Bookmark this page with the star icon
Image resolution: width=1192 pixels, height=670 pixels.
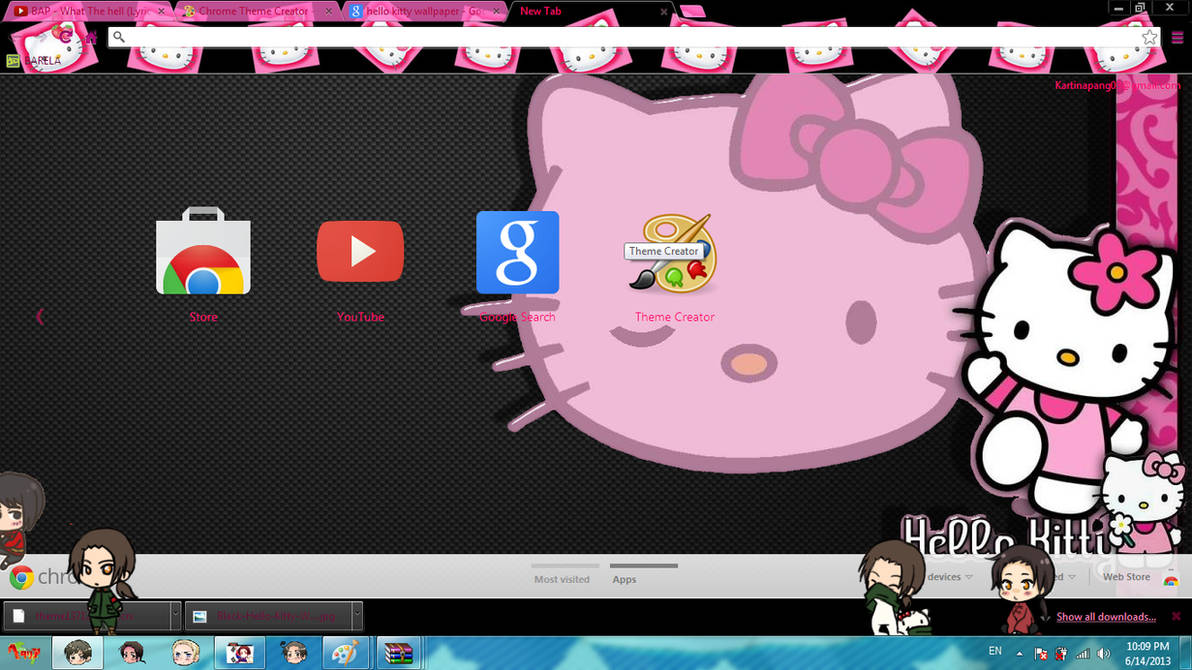coord(1149,37)
